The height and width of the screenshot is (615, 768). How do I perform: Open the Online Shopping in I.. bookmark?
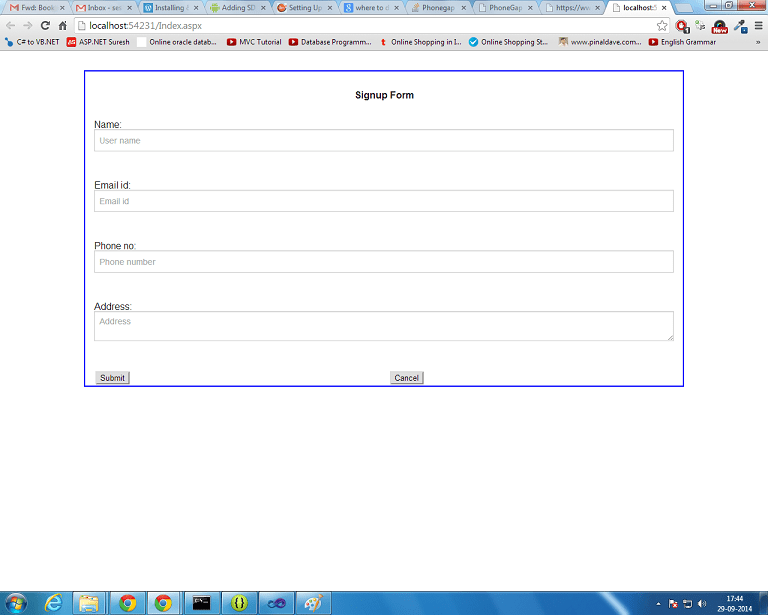pos(420,42)
